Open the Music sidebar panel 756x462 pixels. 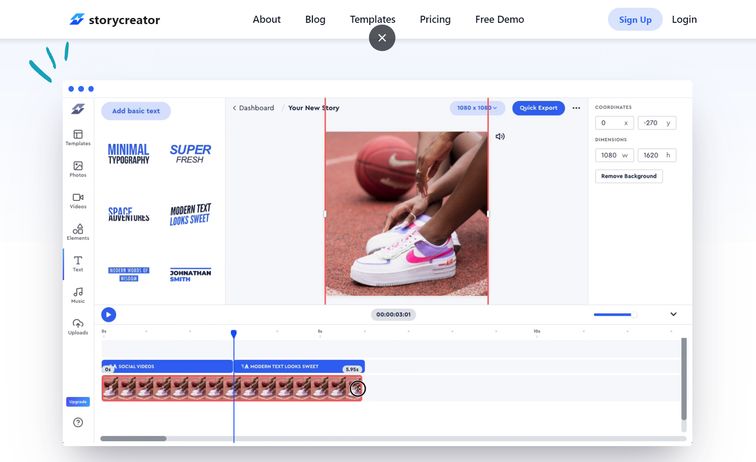coord(78,295)
